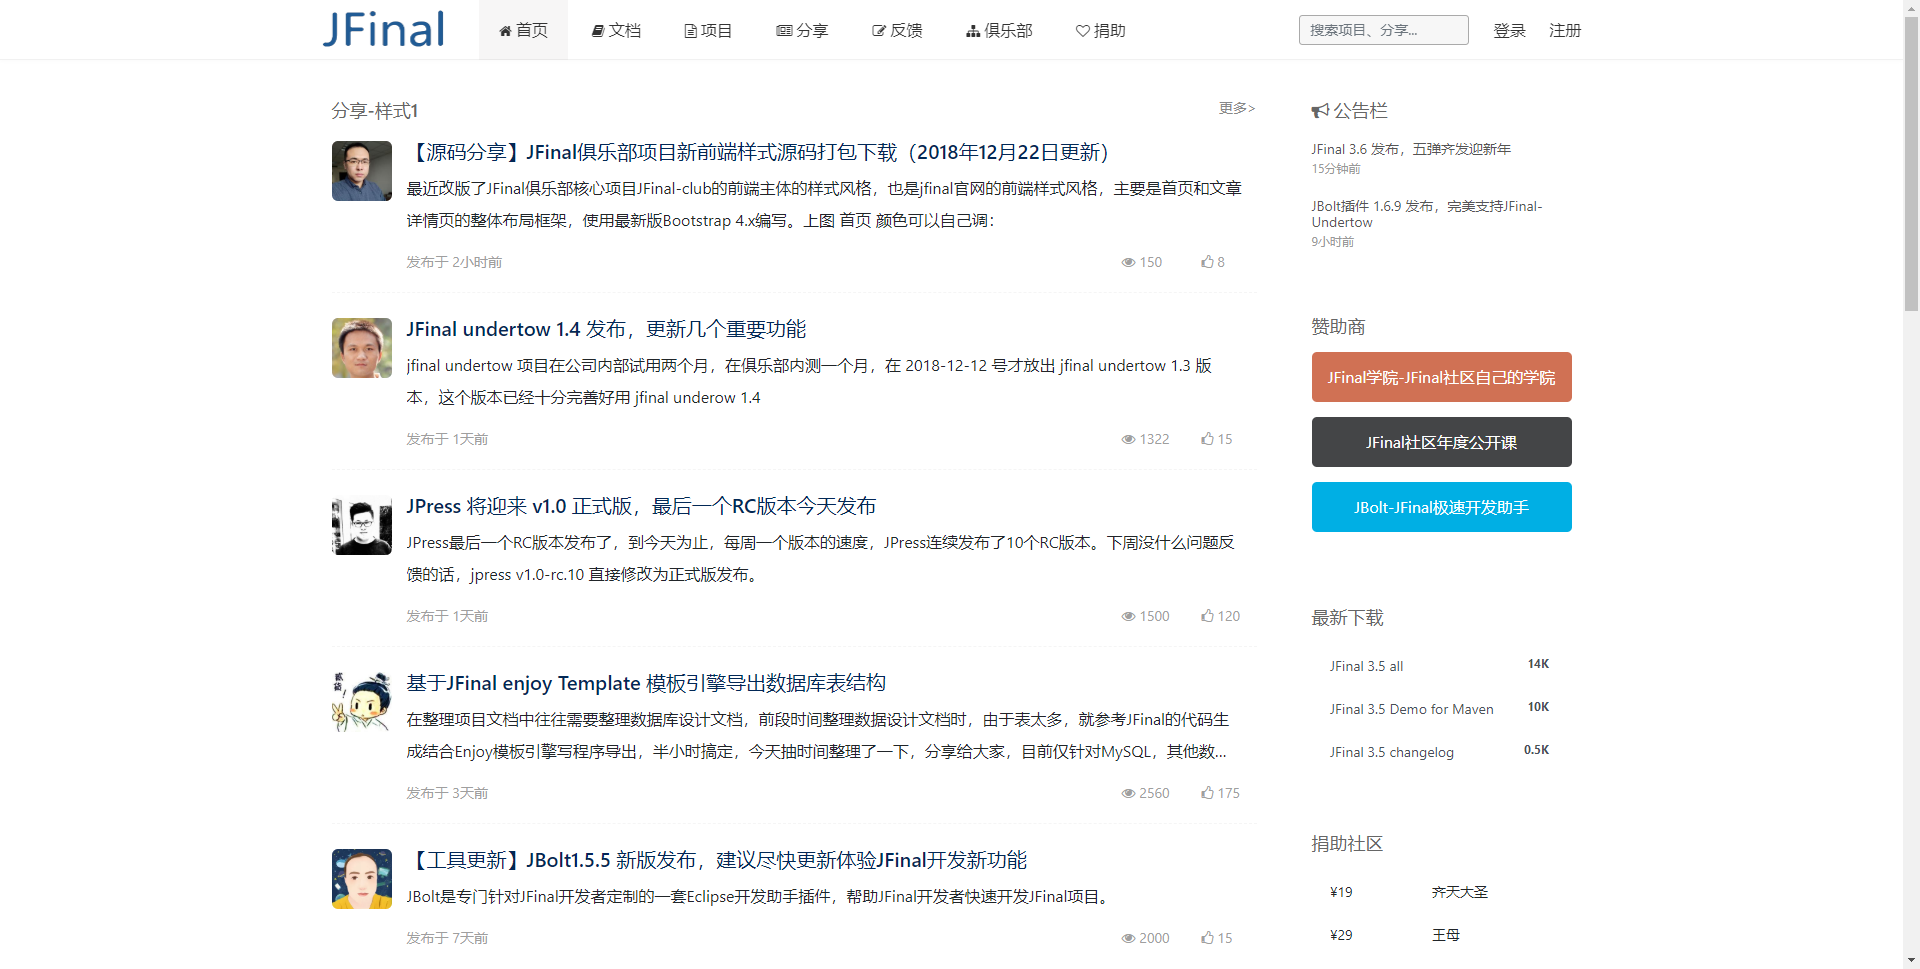Screen dimensions: 1920x969
Task: Click JFinal社区年度公开课 sponsor button
Action: (x=1442, y=442)
